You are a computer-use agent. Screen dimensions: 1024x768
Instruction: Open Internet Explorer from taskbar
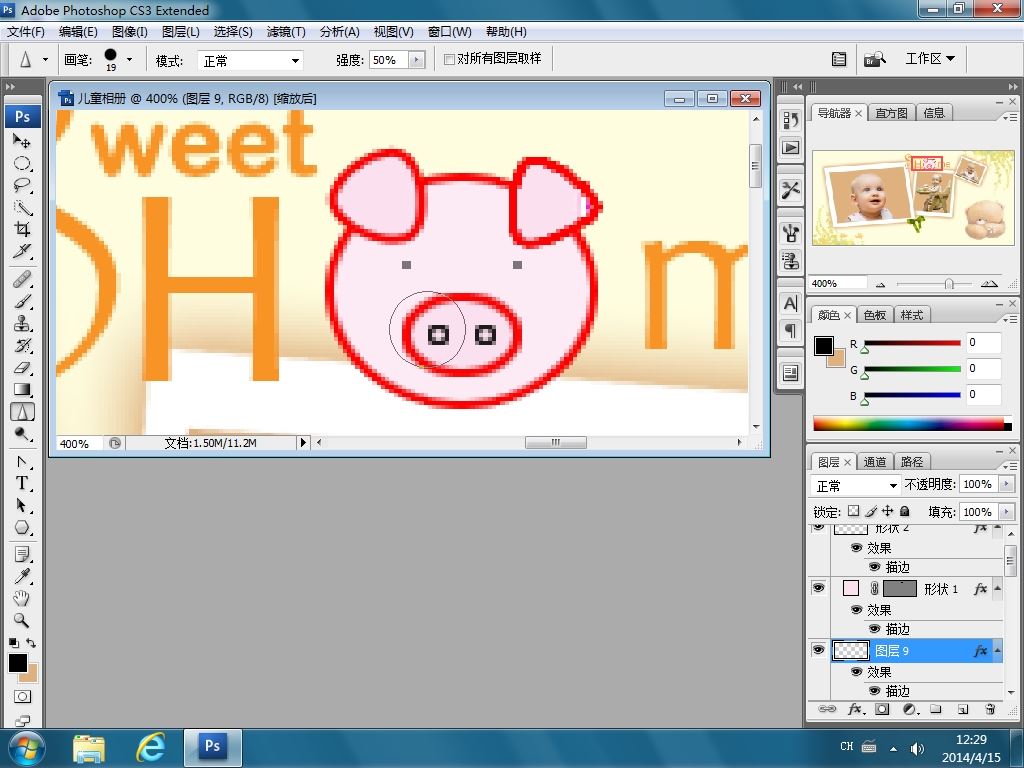click(x=150, y=747)
